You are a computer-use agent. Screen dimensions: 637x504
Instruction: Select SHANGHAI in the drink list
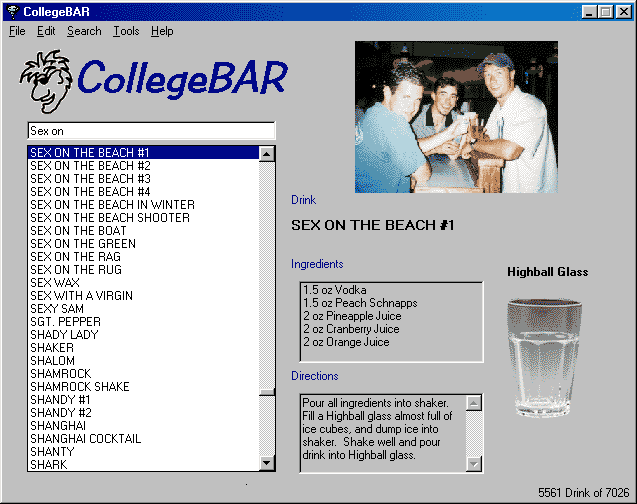(x=143, y=426)
